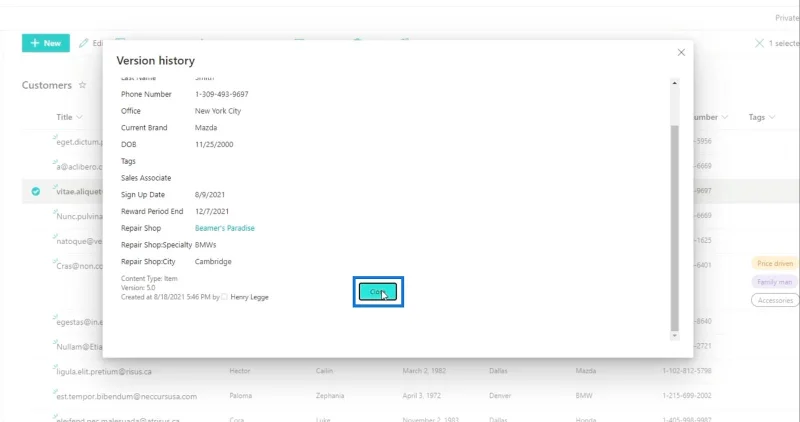800x422 pixels.
Task: Click phone number value 1-309-493-9697
Action: click(x=221, y=94)
